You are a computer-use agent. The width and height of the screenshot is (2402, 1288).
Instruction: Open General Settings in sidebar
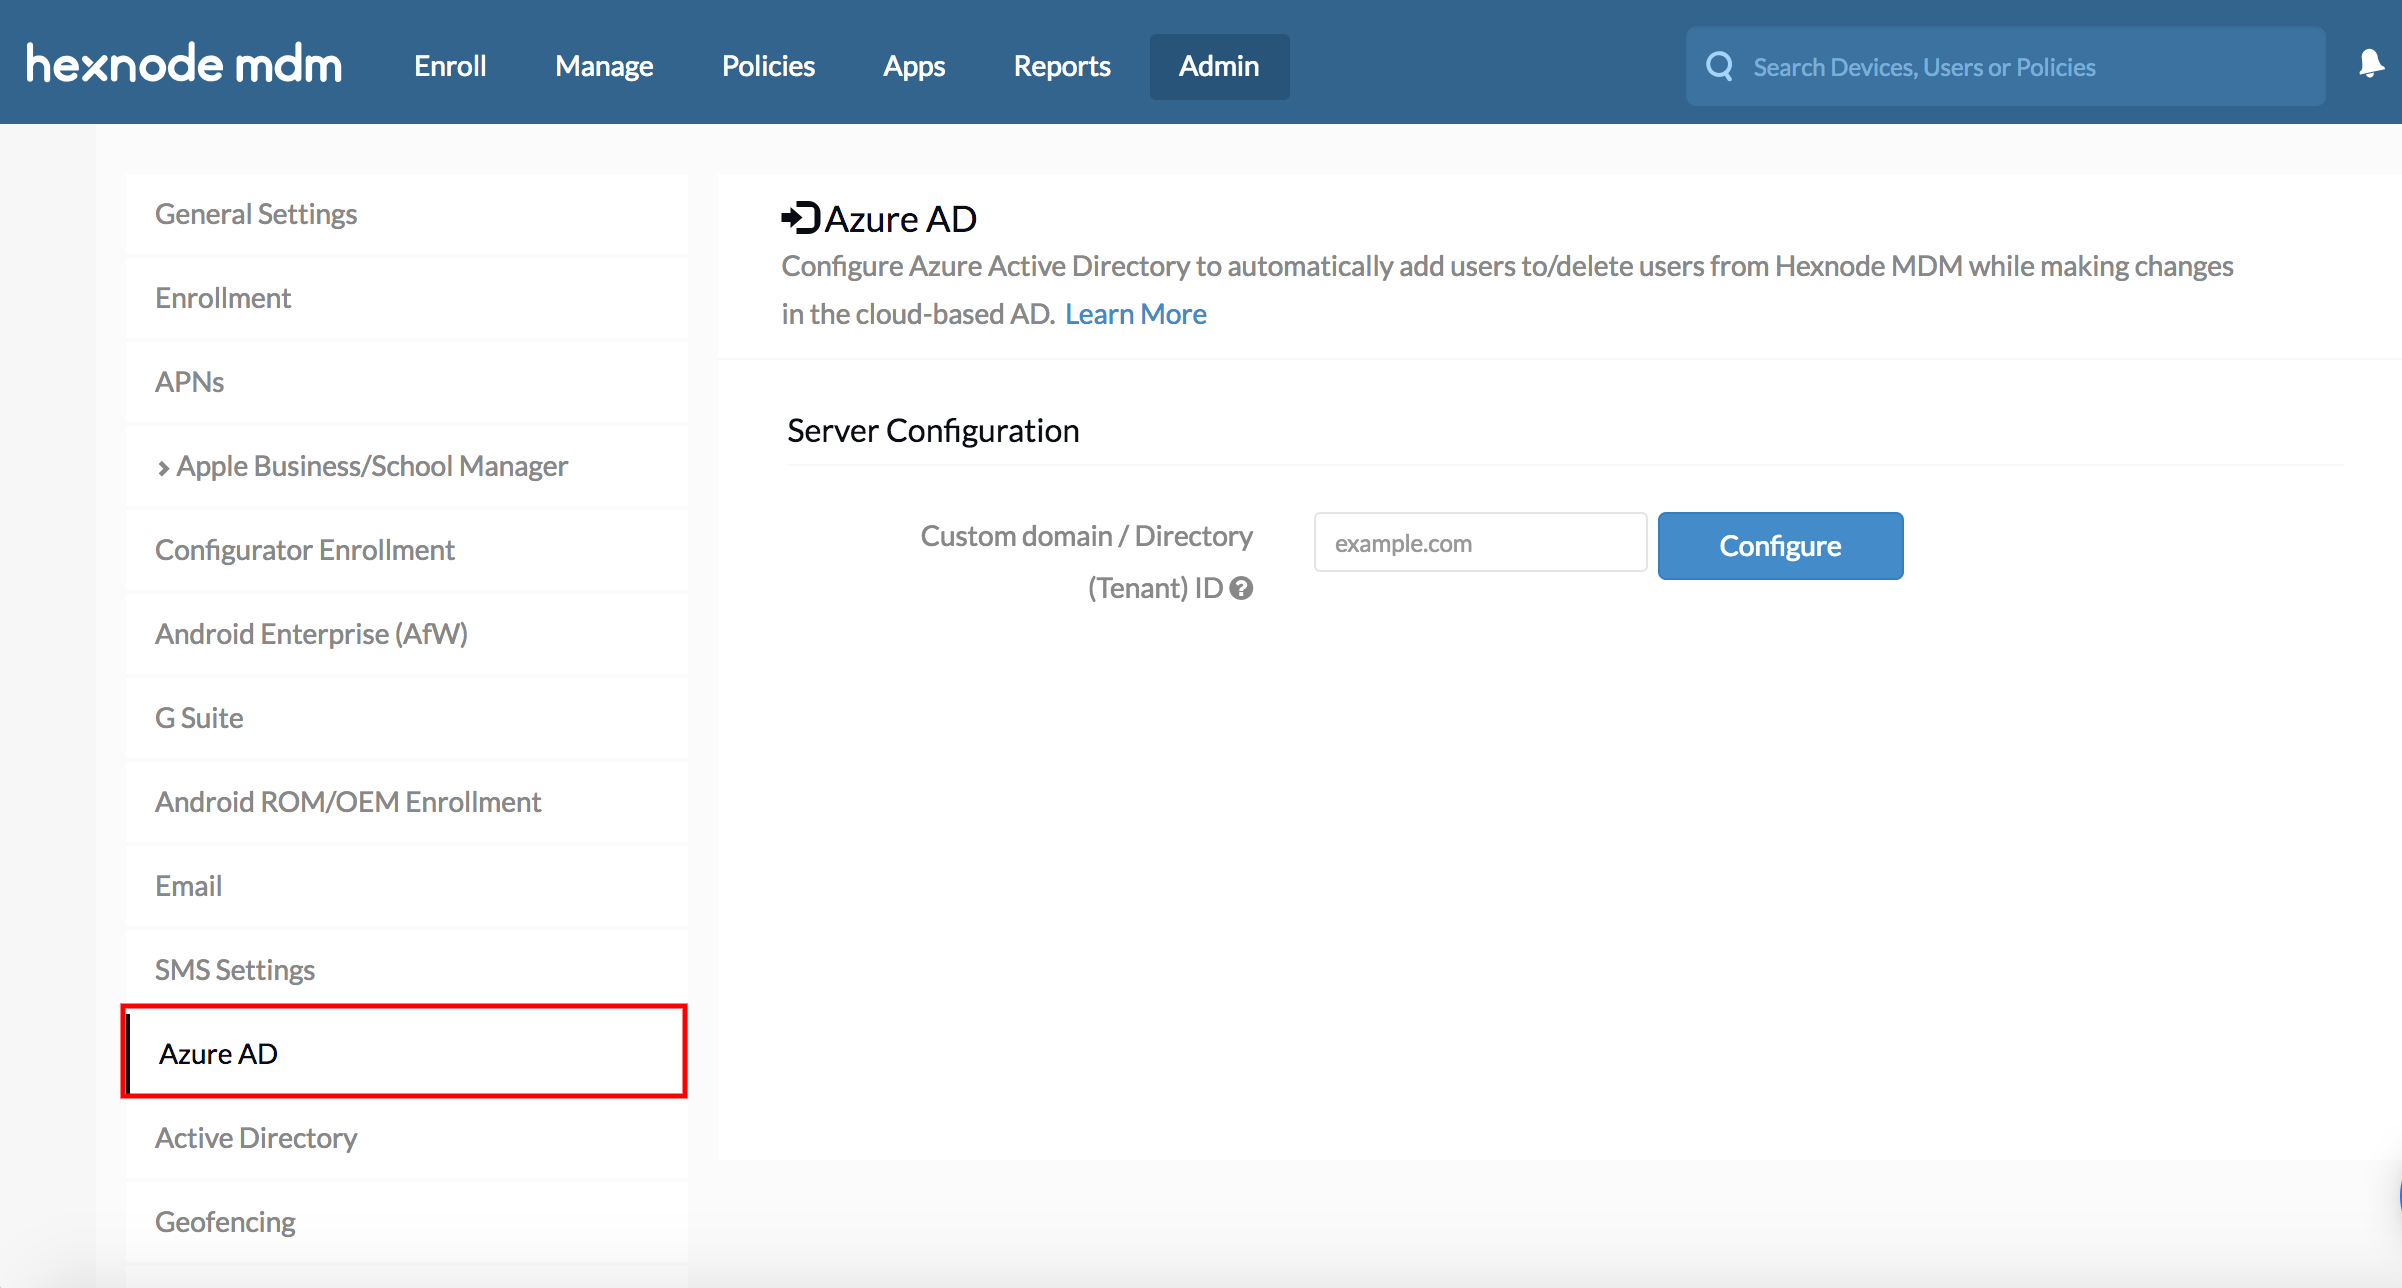(406, 214)
